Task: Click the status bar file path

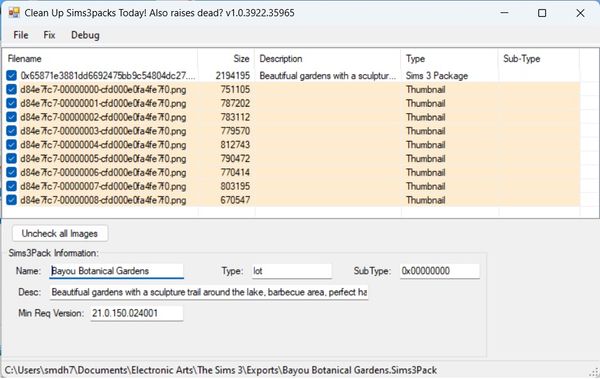Action: 221,370
